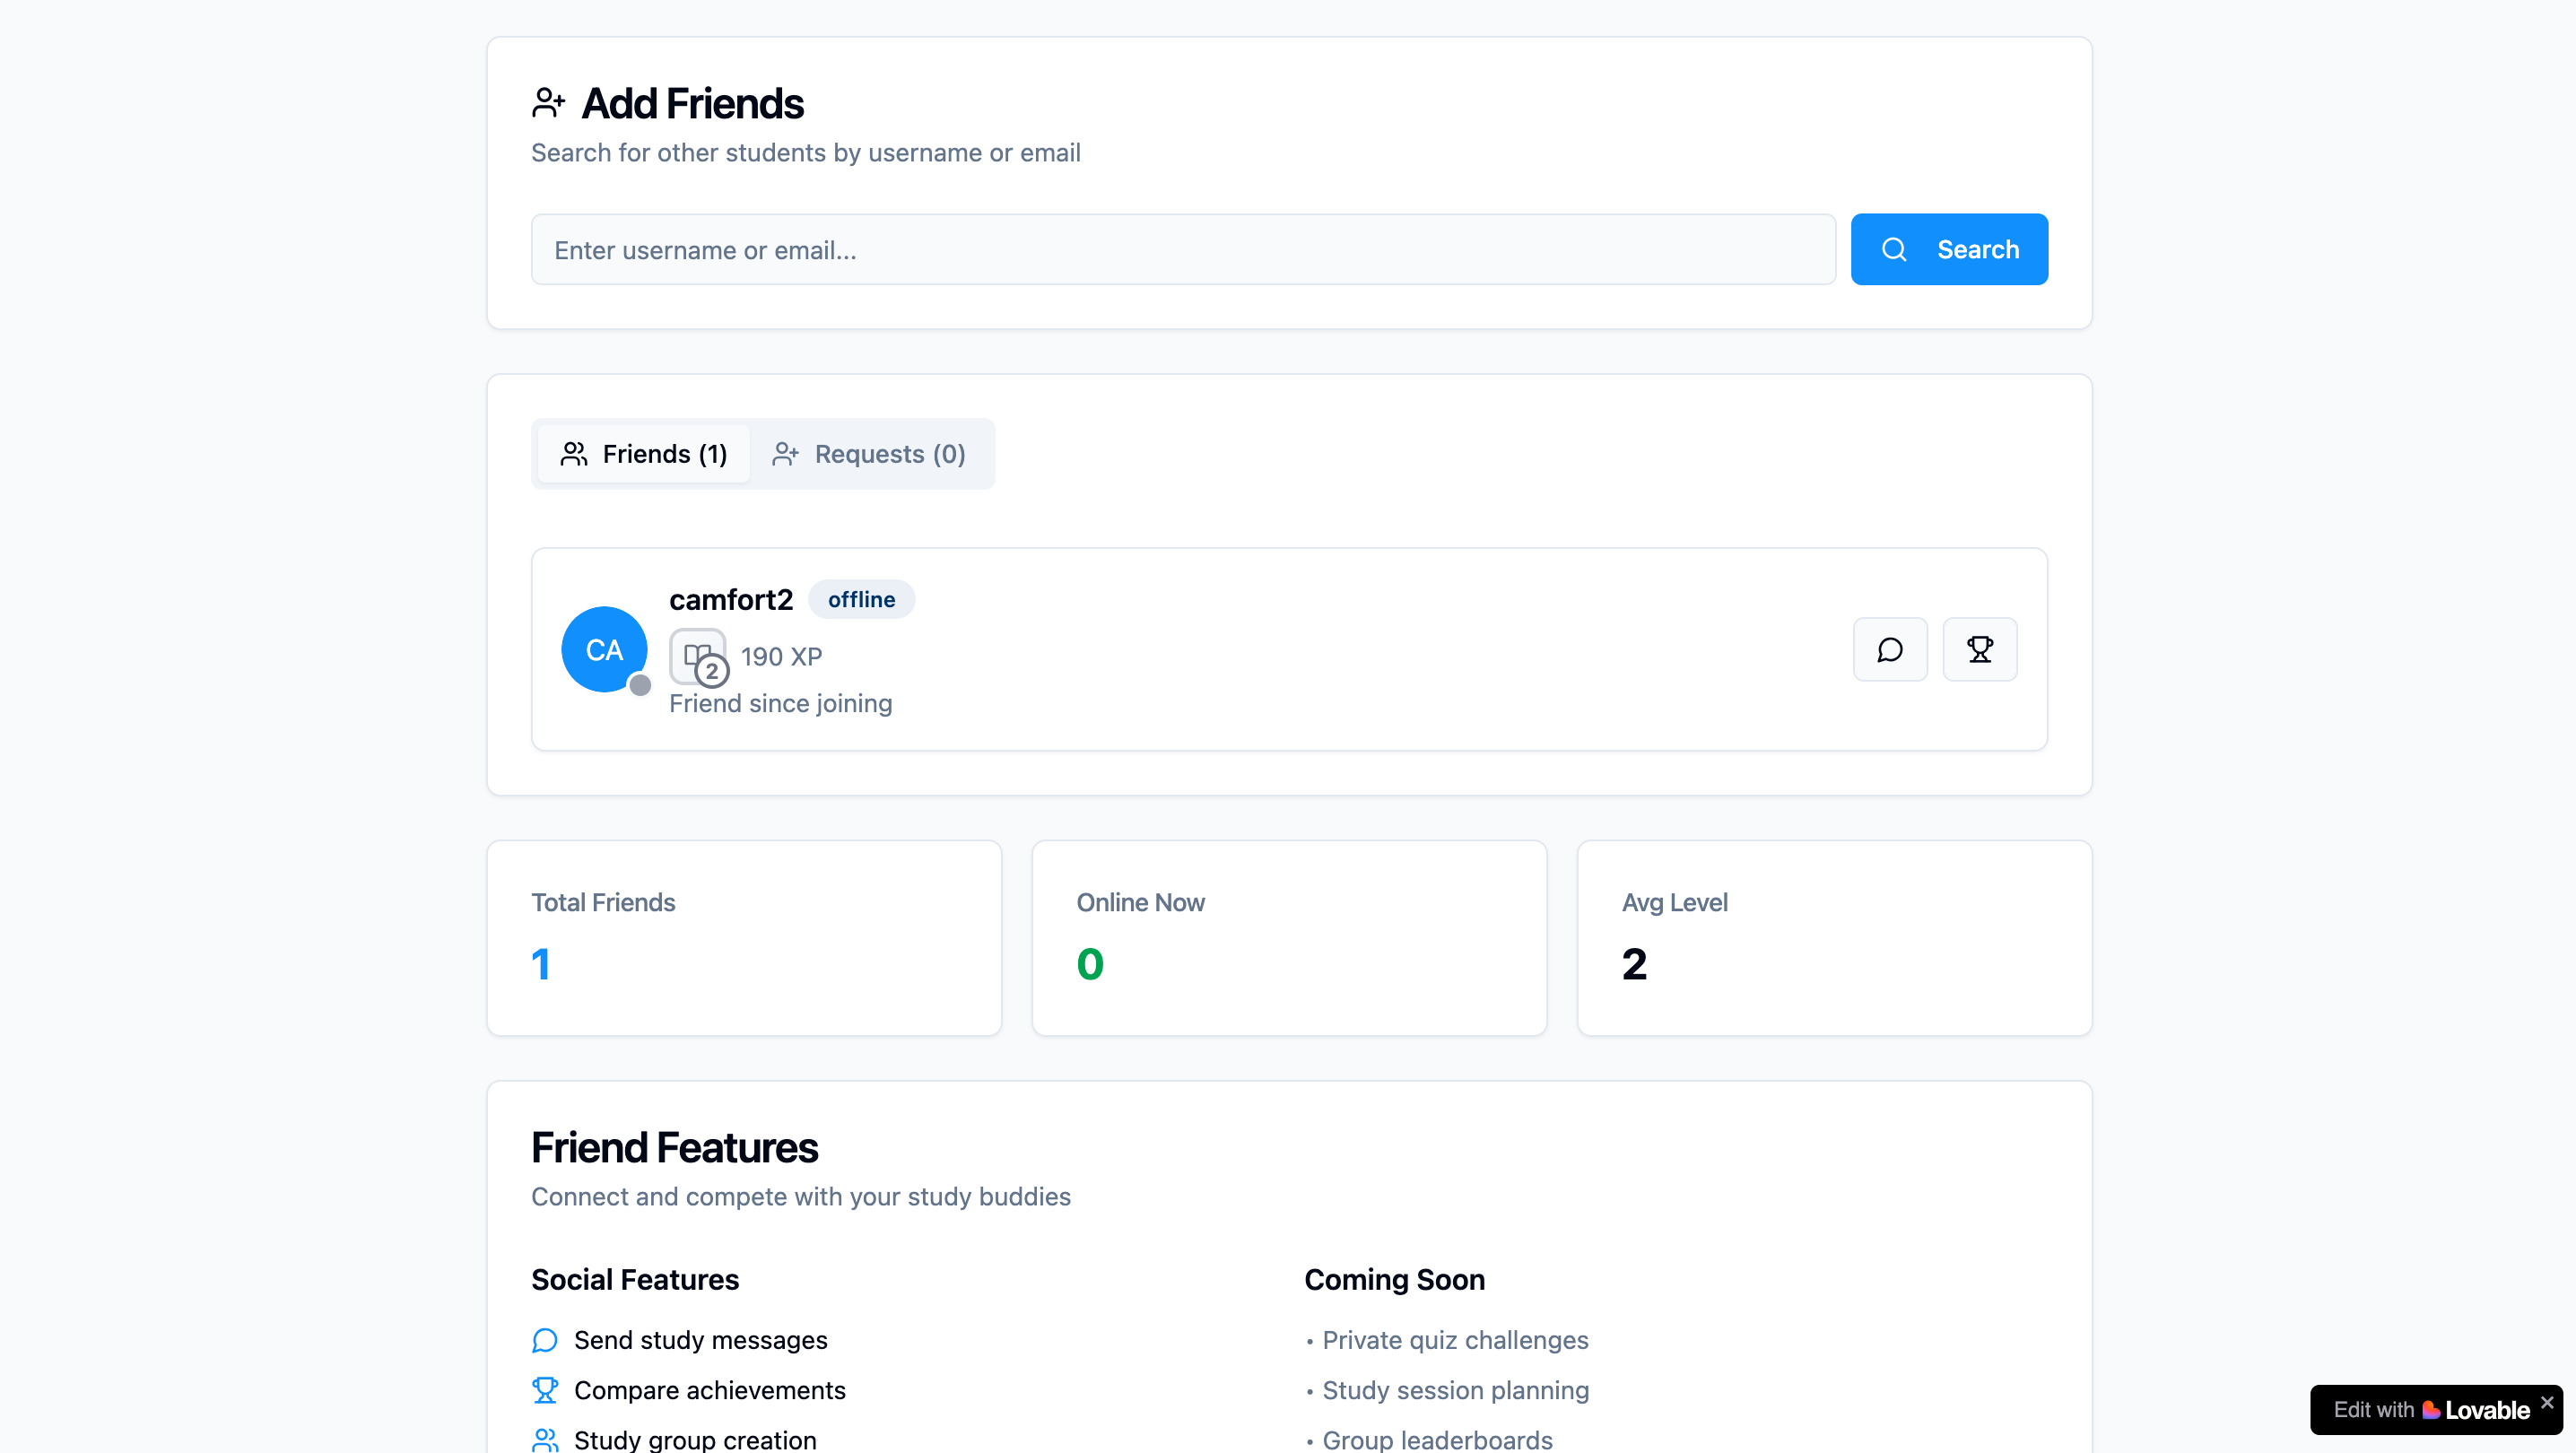The height and width of the screenshot is (1453, 2576).
Task: Click the Total Friends stat card
Action: click(744, 938)
